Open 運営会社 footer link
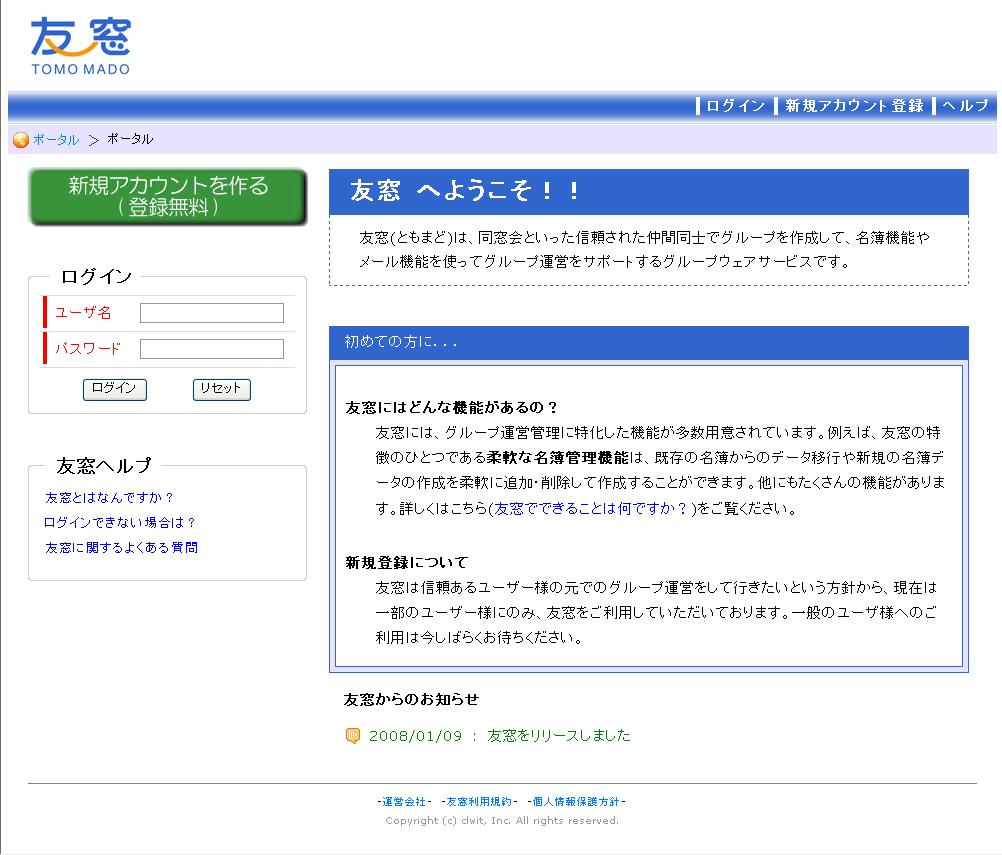 point(404,801)
